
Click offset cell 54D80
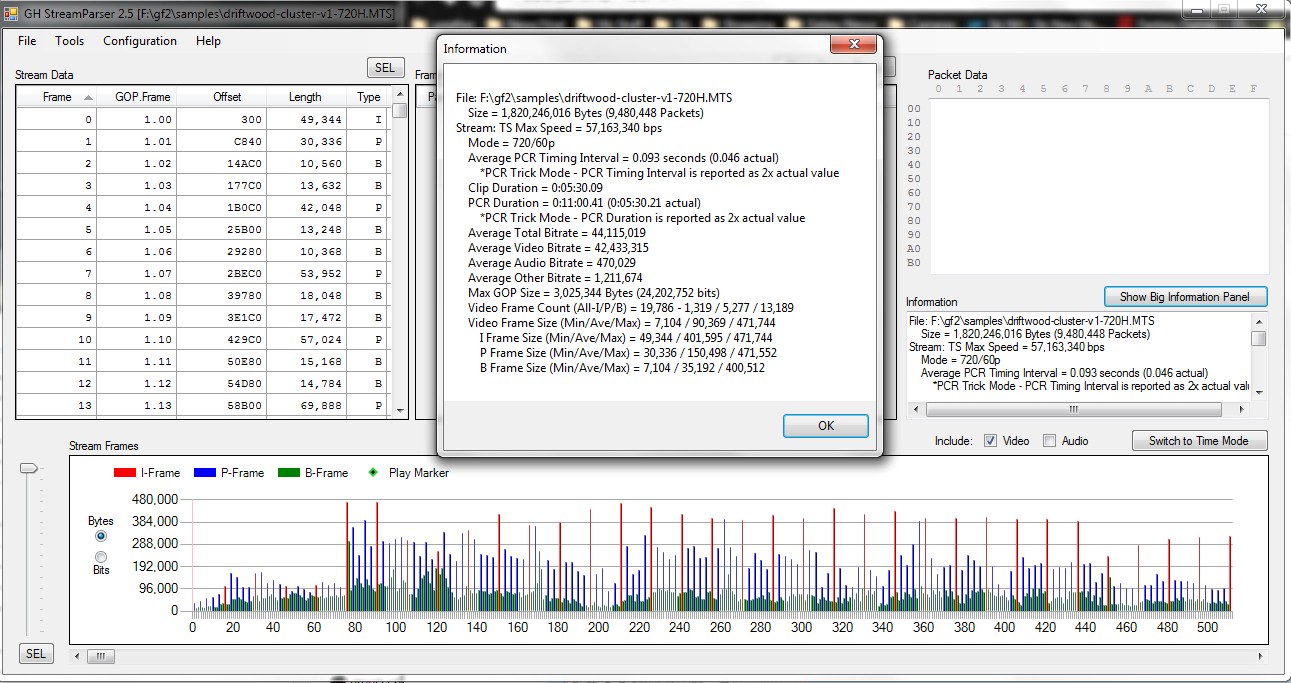point(222,384)
